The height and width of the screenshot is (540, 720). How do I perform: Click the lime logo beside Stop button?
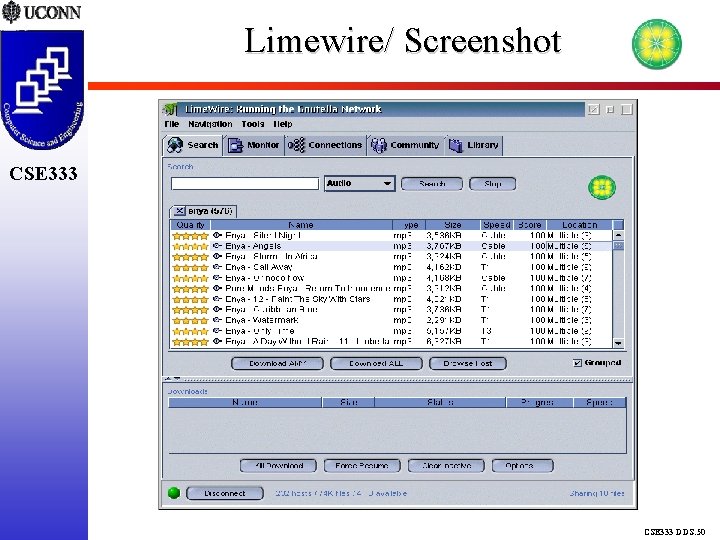click(602, 187)
